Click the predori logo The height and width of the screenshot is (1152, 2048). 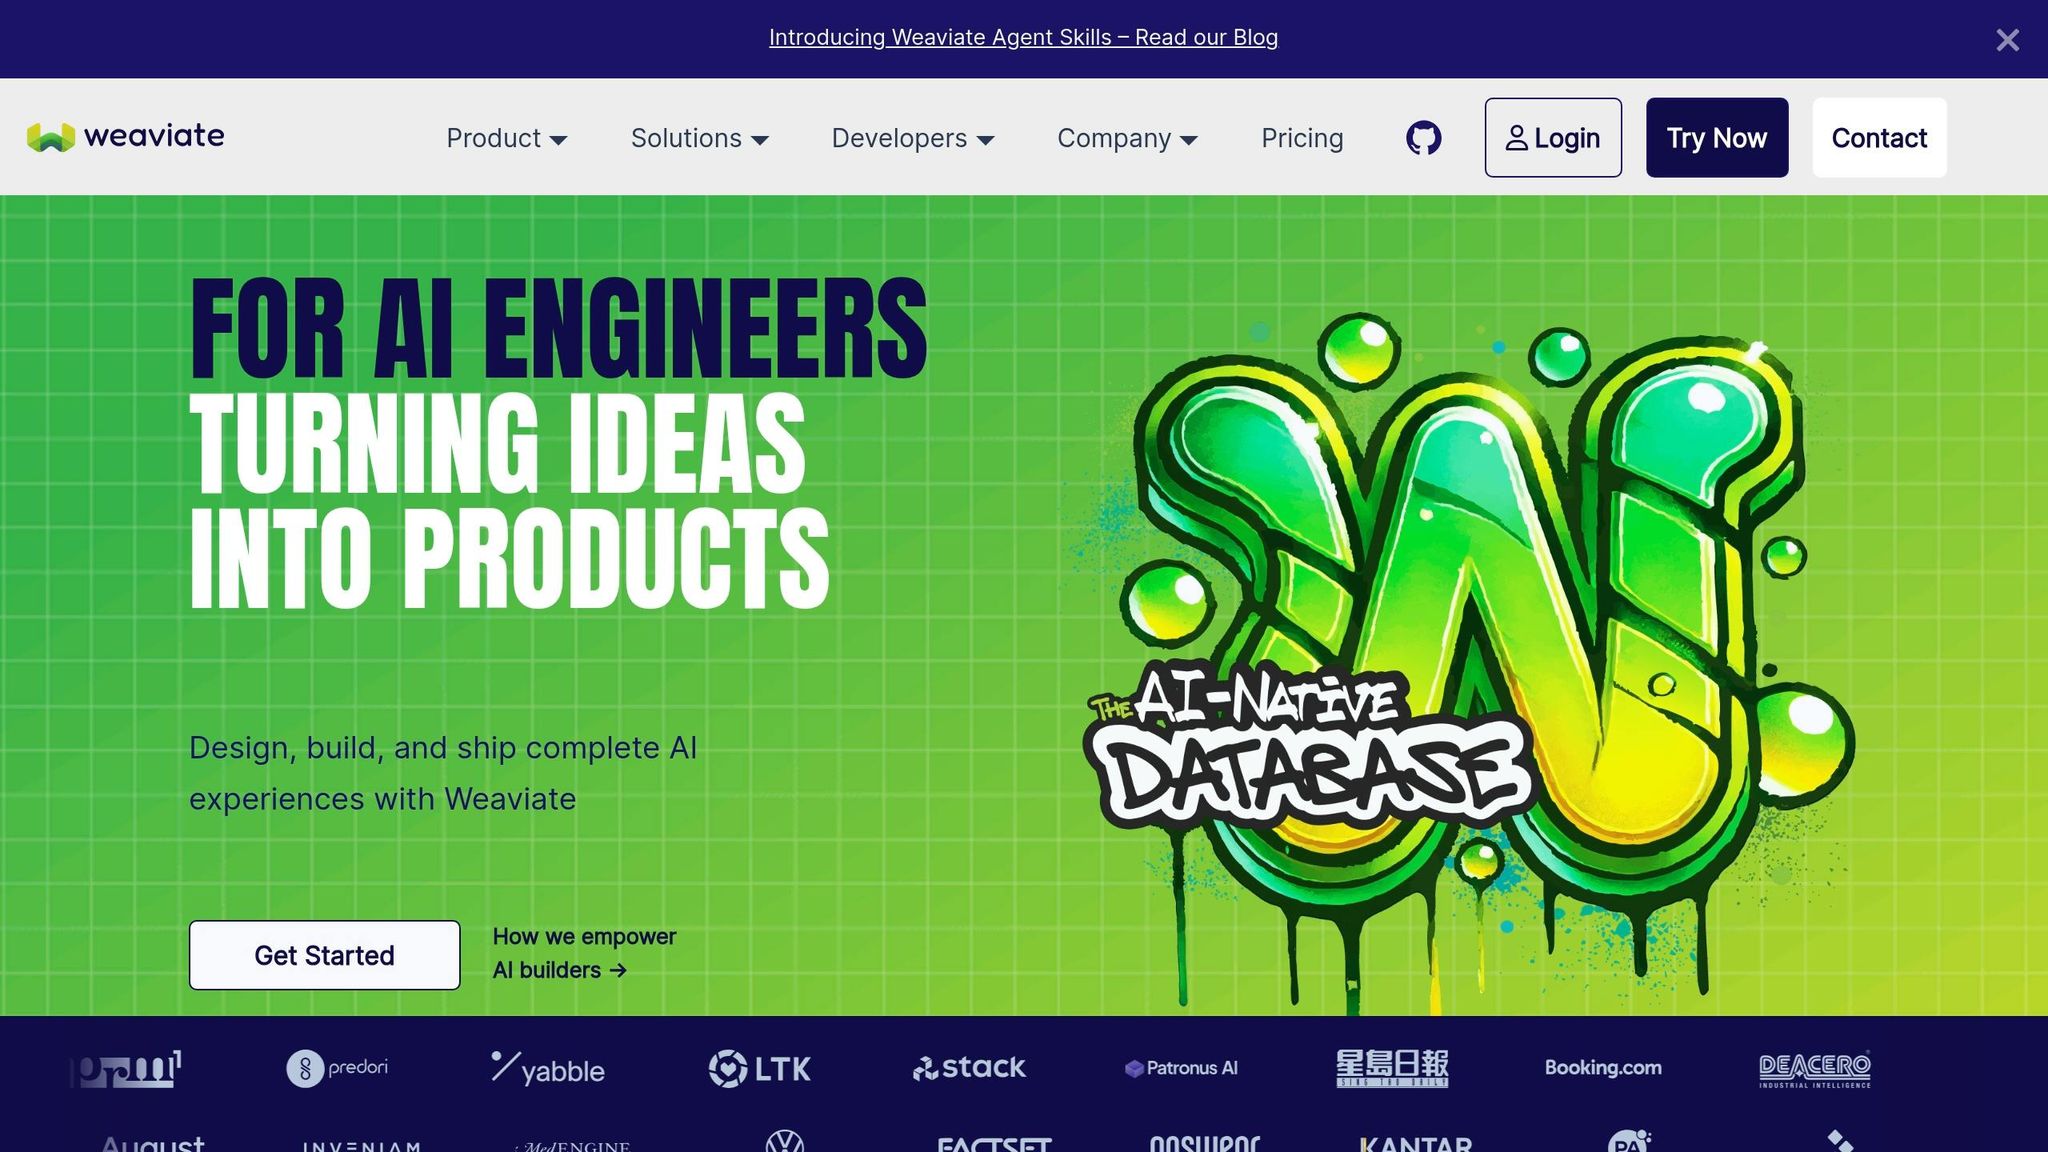pyautogui.click(x=337, y=1068)
